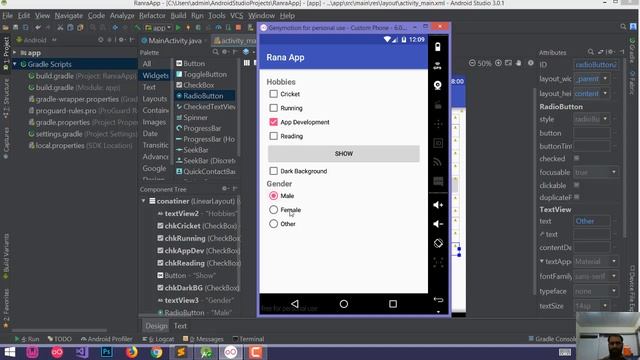Open the Build menu
Screen dimensions: 640x360
tap(178, 16)
